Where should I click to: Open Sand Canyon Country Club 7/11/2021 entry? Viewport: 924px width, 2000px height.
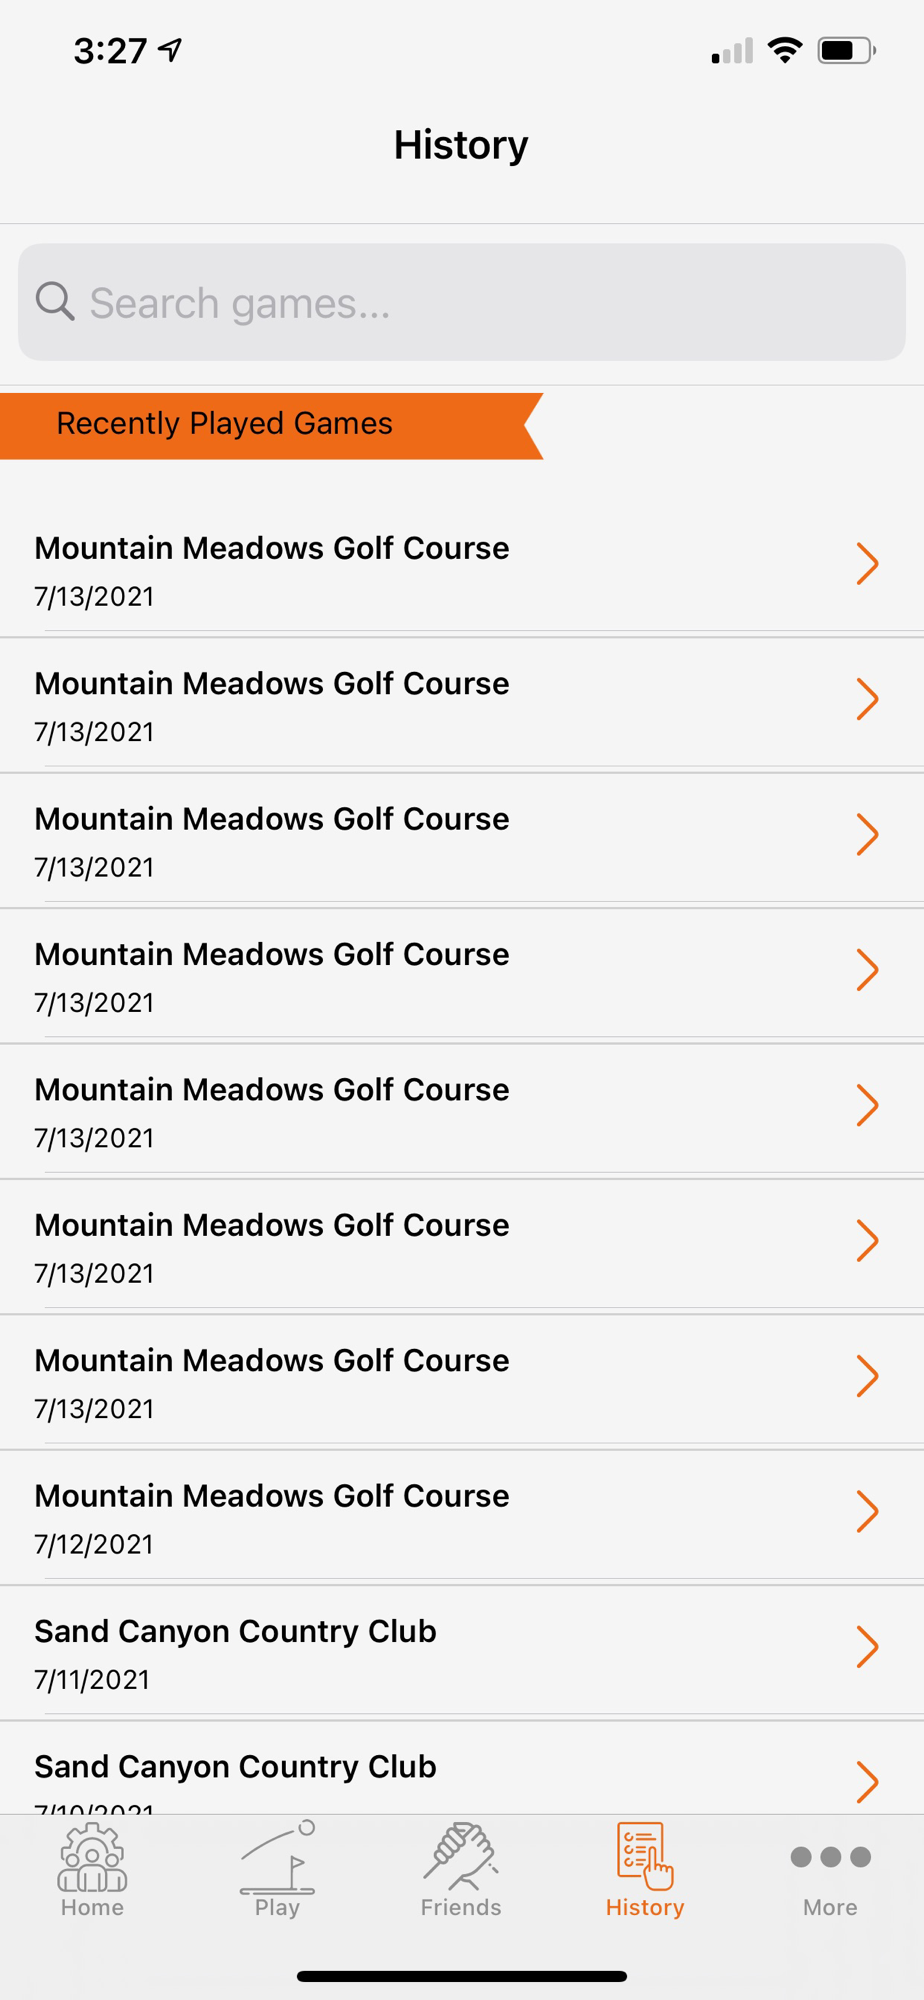tap(462, 1653)
